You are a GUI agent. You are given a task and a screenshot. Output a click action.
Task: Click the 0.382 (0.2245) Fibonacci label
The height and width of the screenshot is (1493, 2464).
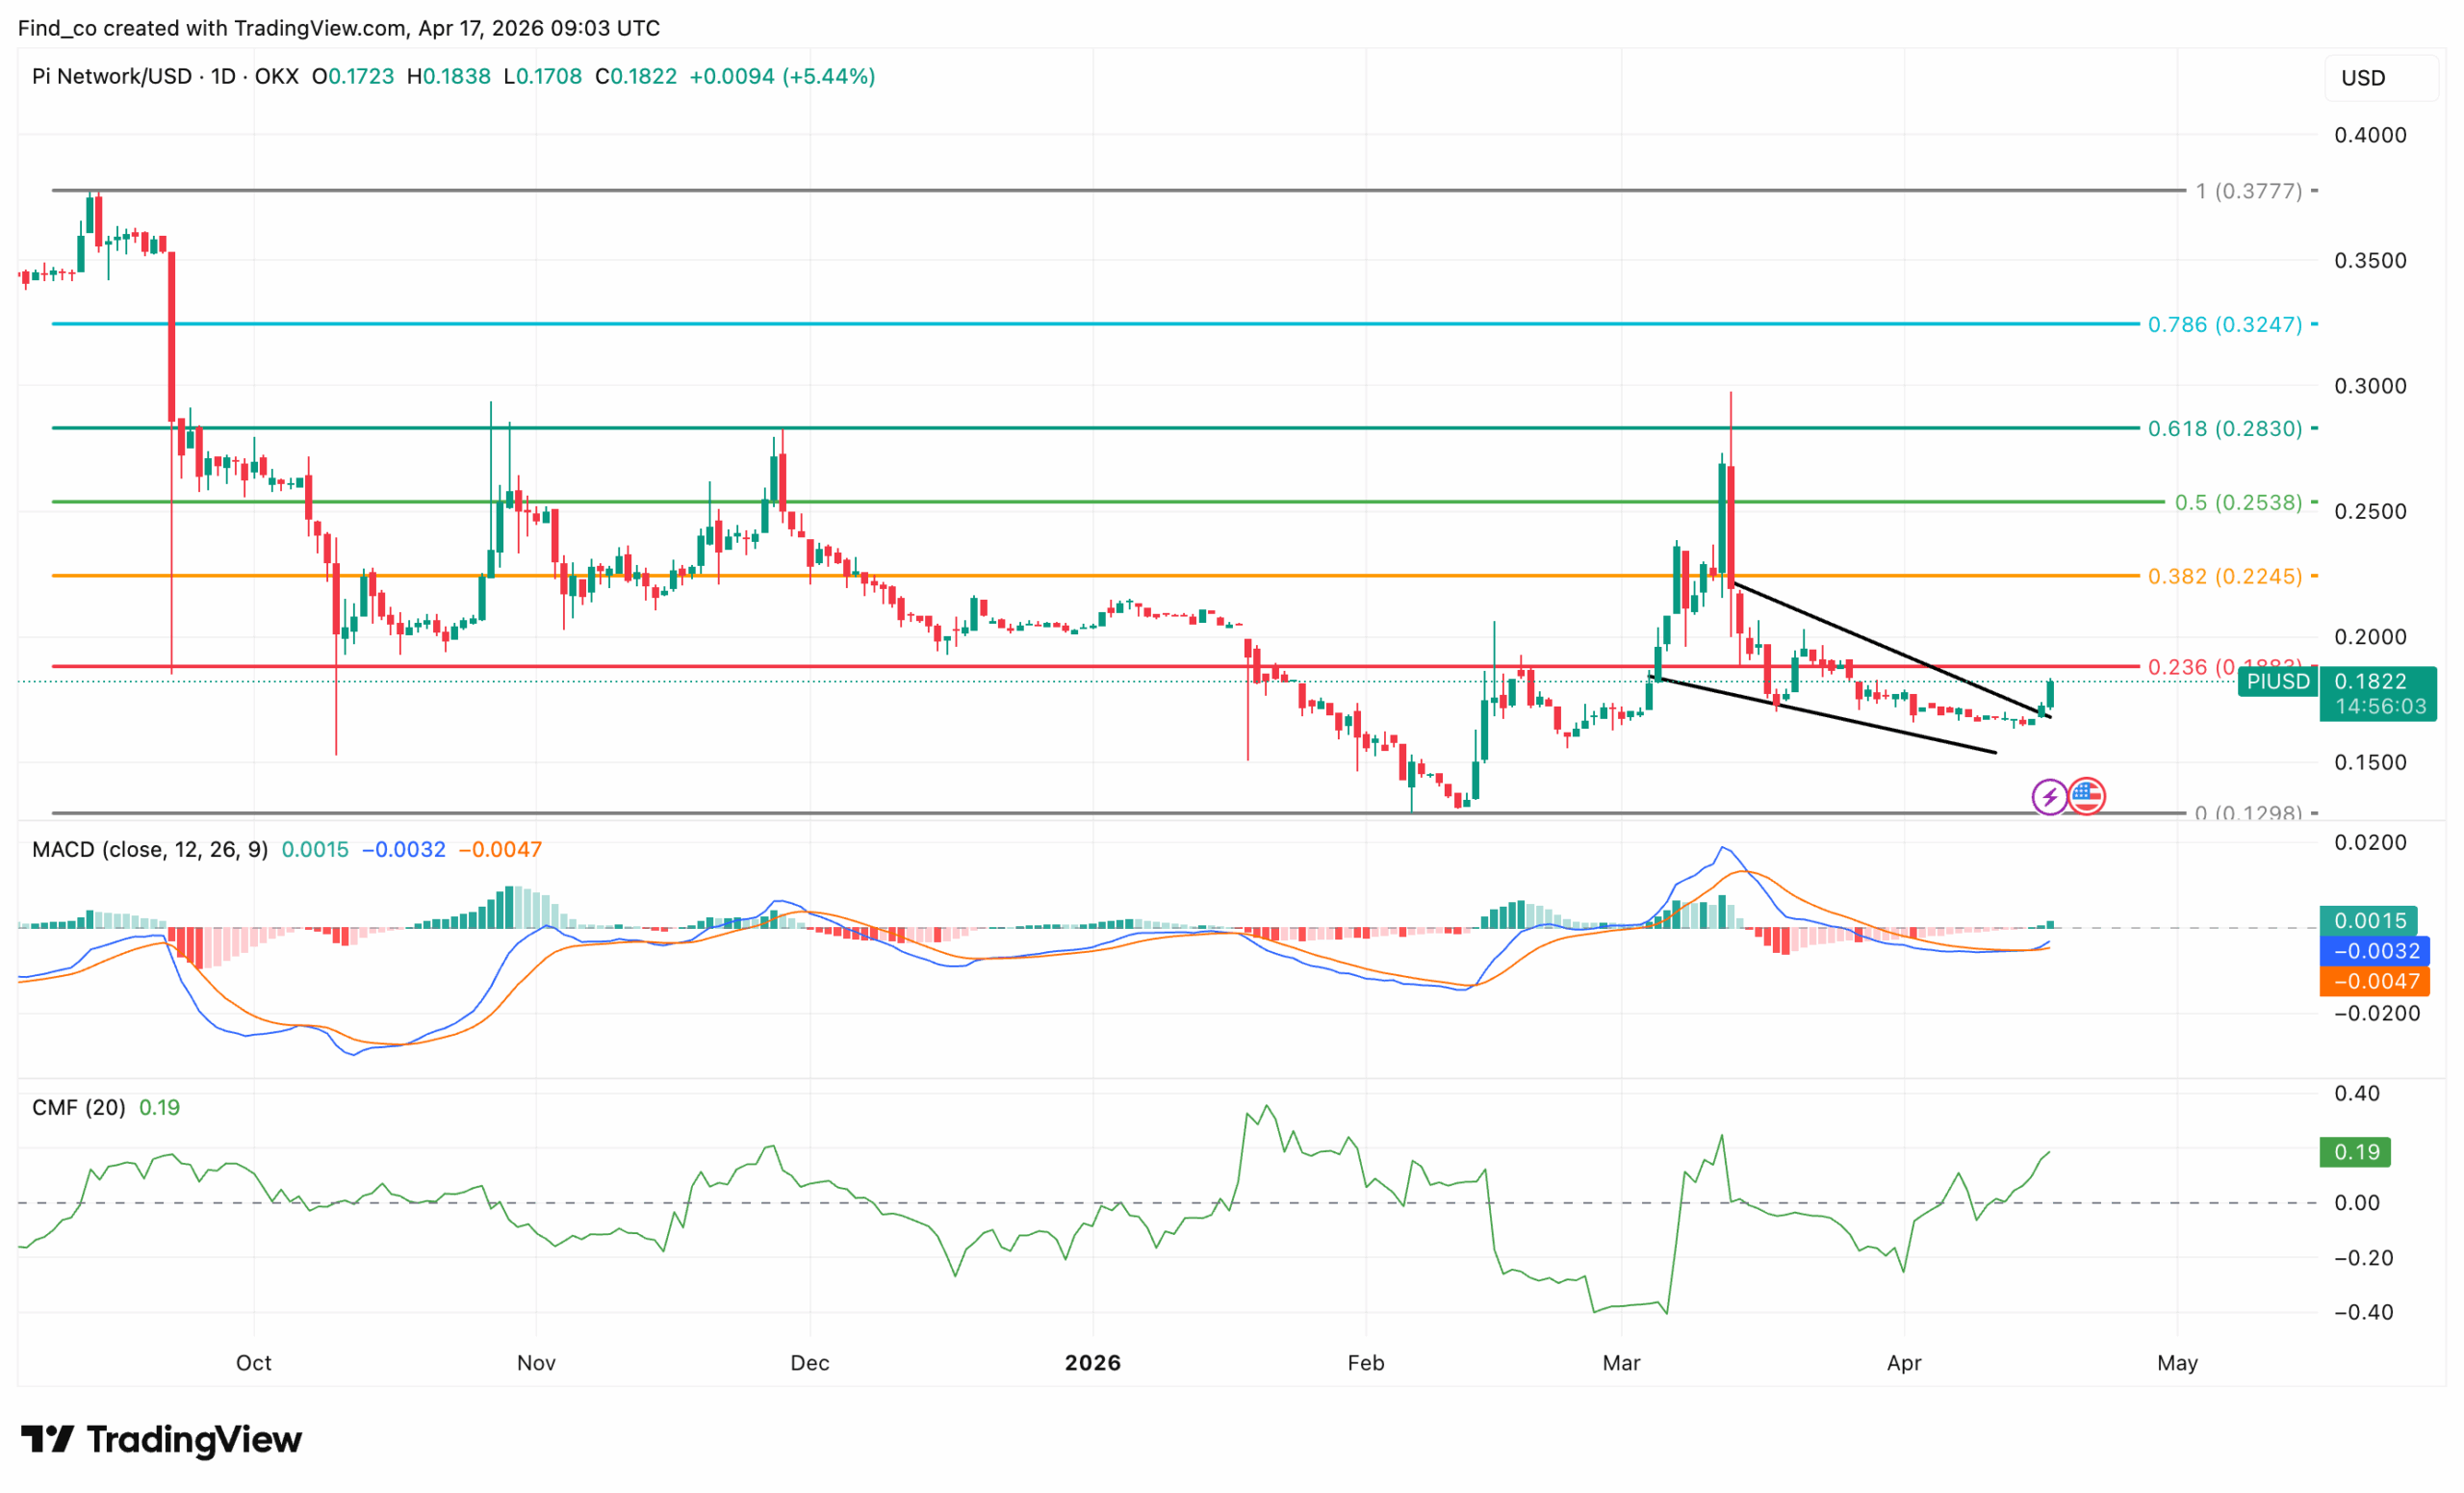tap(2225, 577)
